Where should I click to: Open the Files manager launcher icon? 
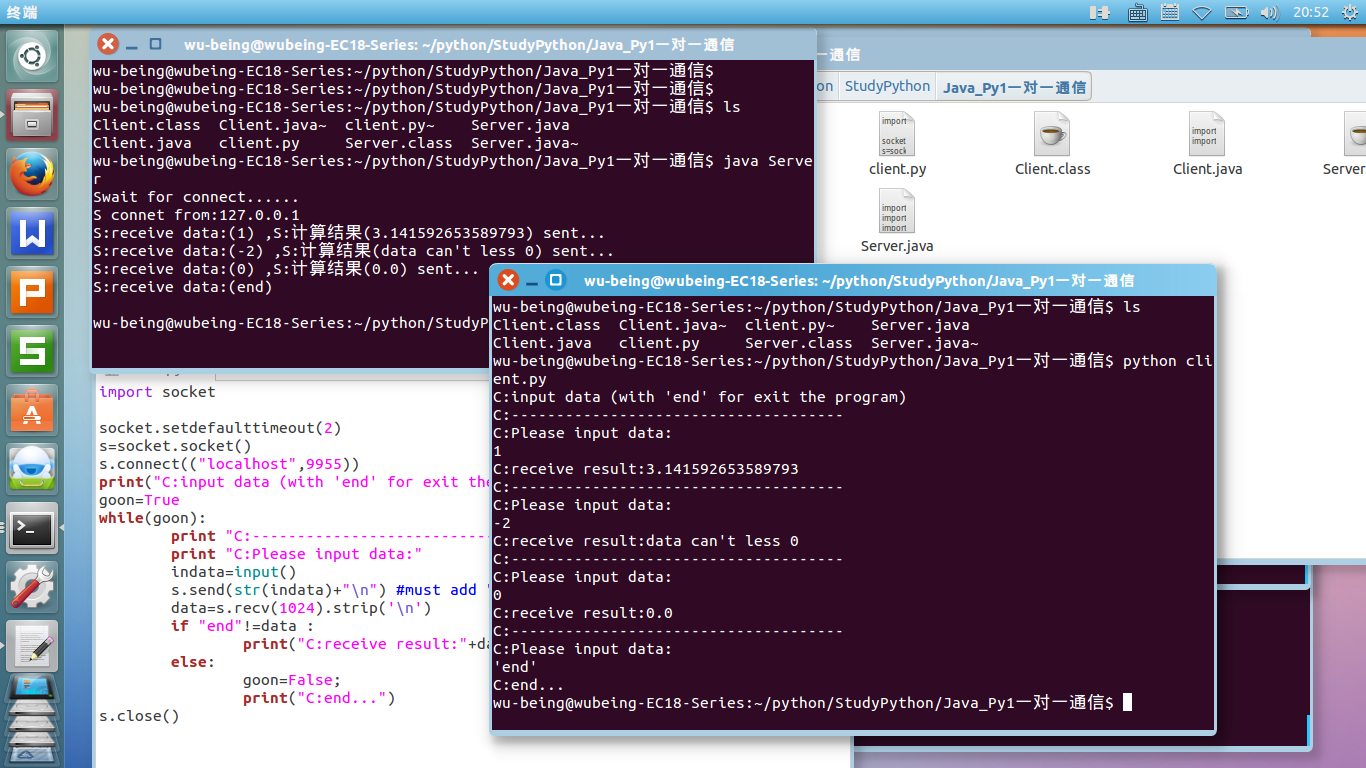click(32, 115)
